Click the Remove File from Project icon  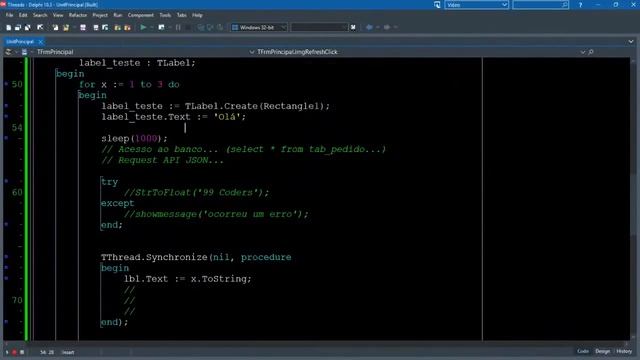tap(127, 27)
